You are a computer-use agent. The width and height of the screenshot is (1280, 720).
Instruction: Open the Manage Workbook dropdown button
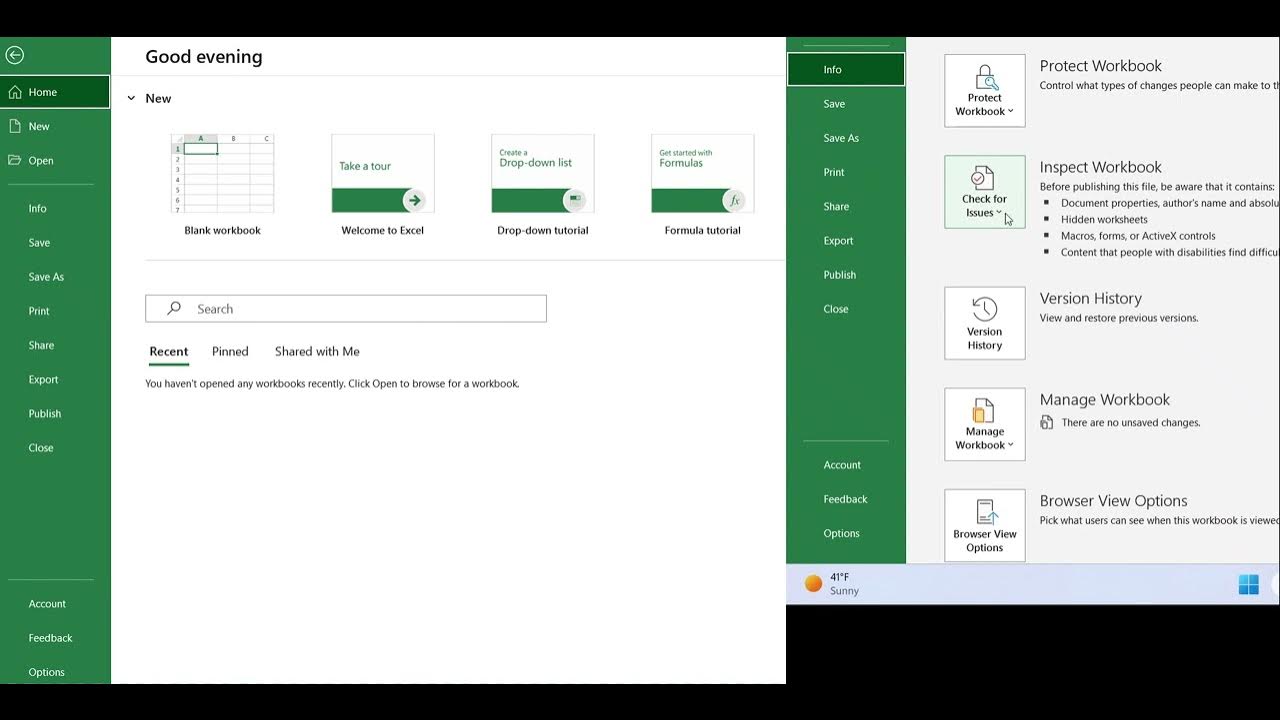click(985, 425)
